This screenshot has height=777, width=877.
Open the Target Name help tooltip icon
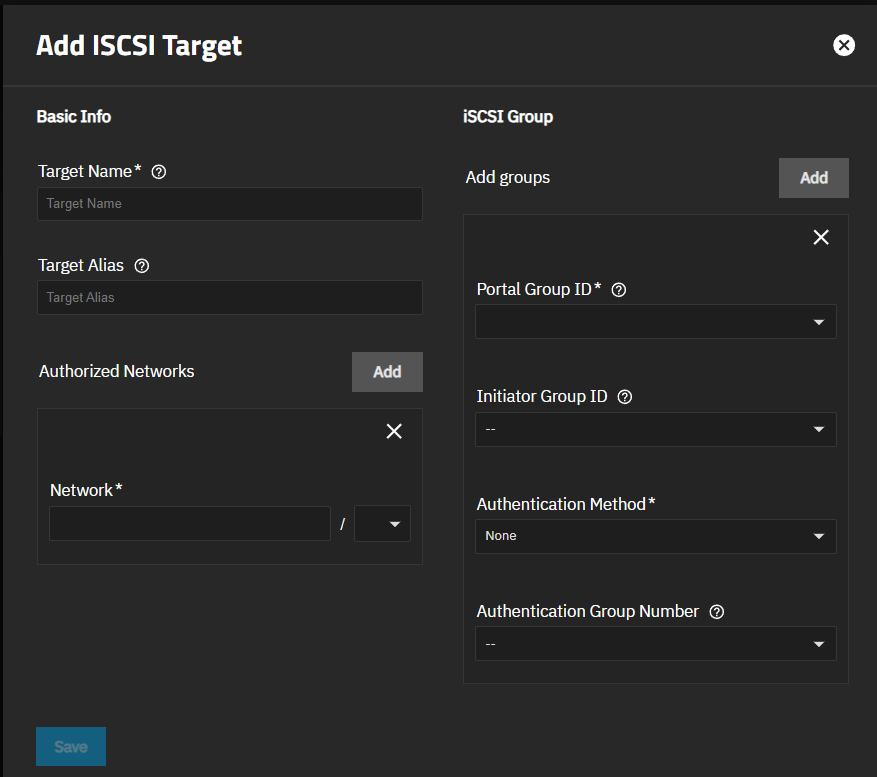[x=158, y=171]
